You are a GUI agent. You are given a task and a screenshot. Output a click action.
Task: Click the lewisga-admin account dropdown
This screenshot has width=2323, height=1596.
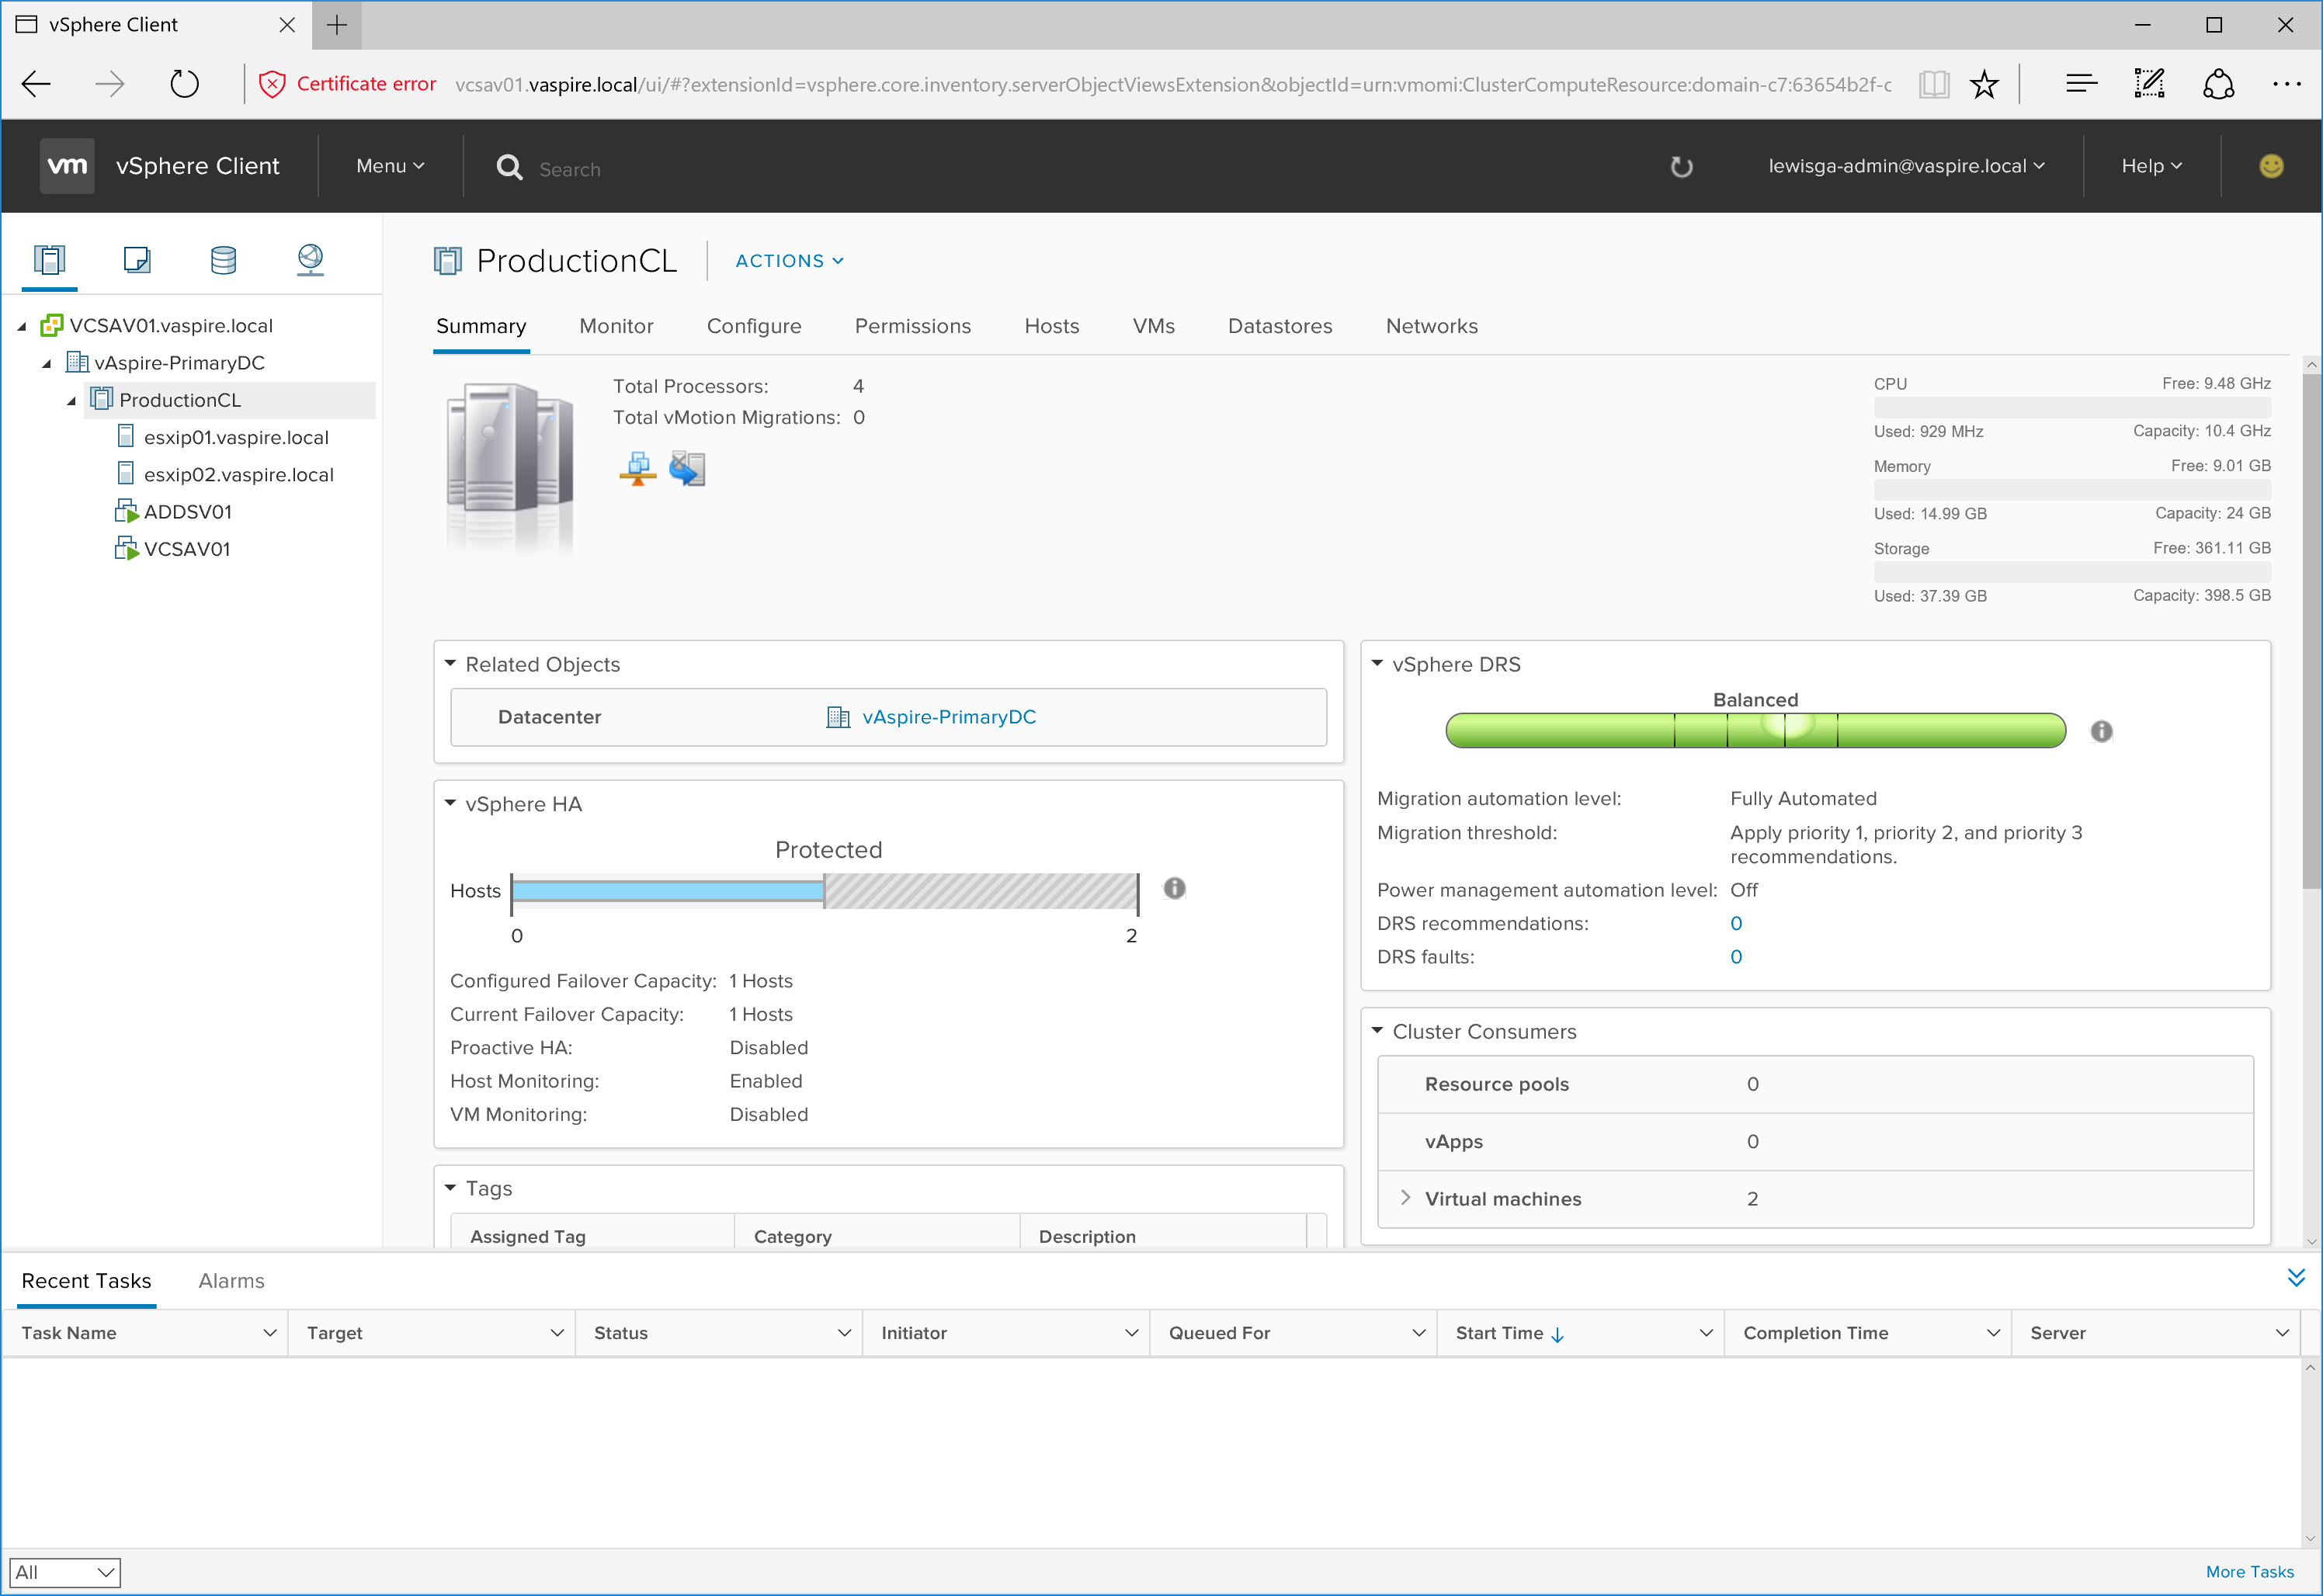(1903, 165)
